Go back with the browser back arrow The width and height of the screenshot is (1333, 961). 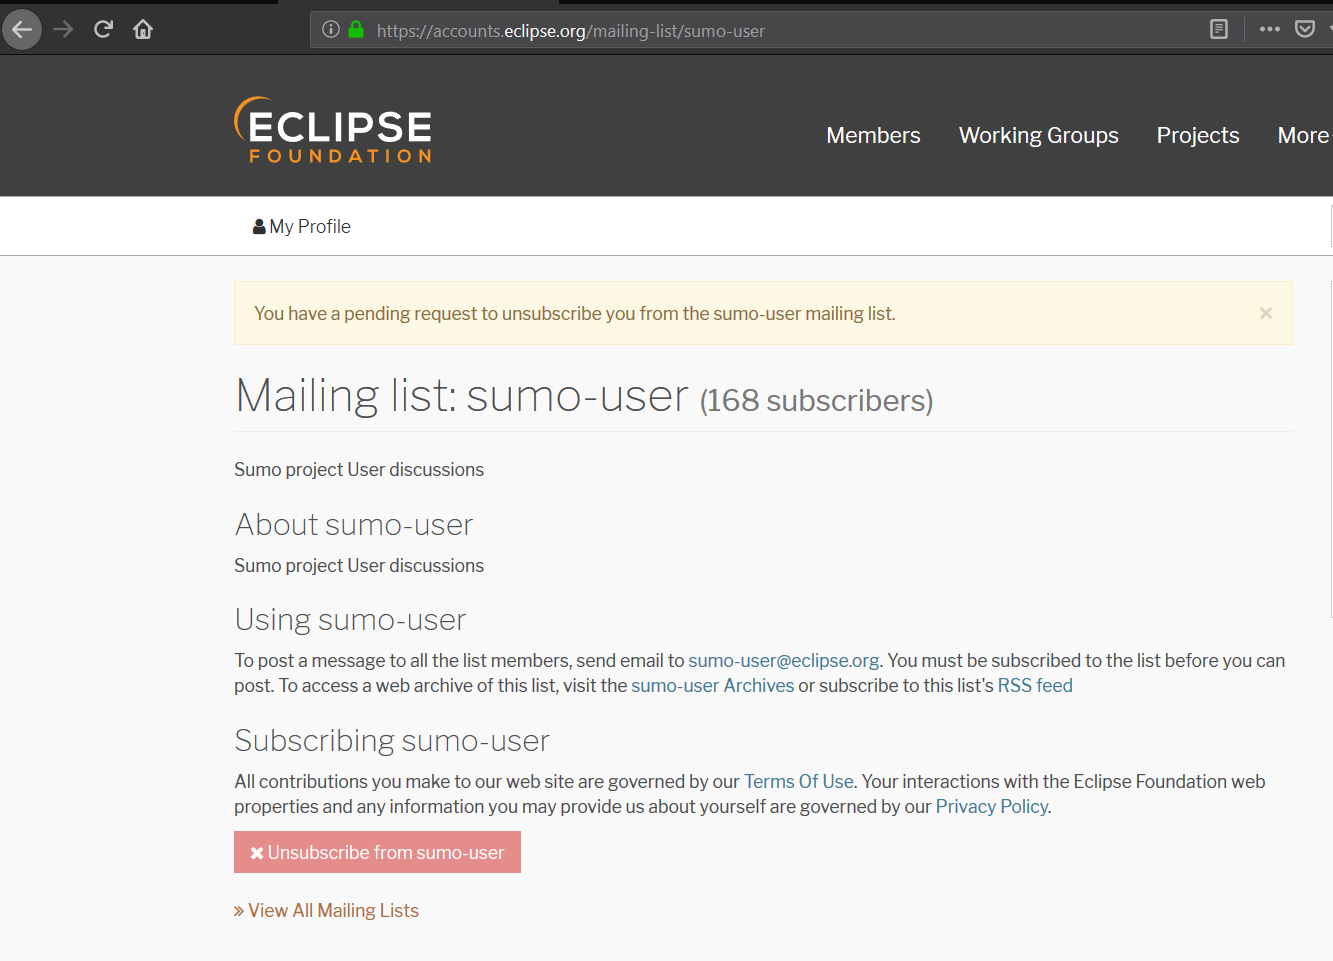[x=22, y=29]
